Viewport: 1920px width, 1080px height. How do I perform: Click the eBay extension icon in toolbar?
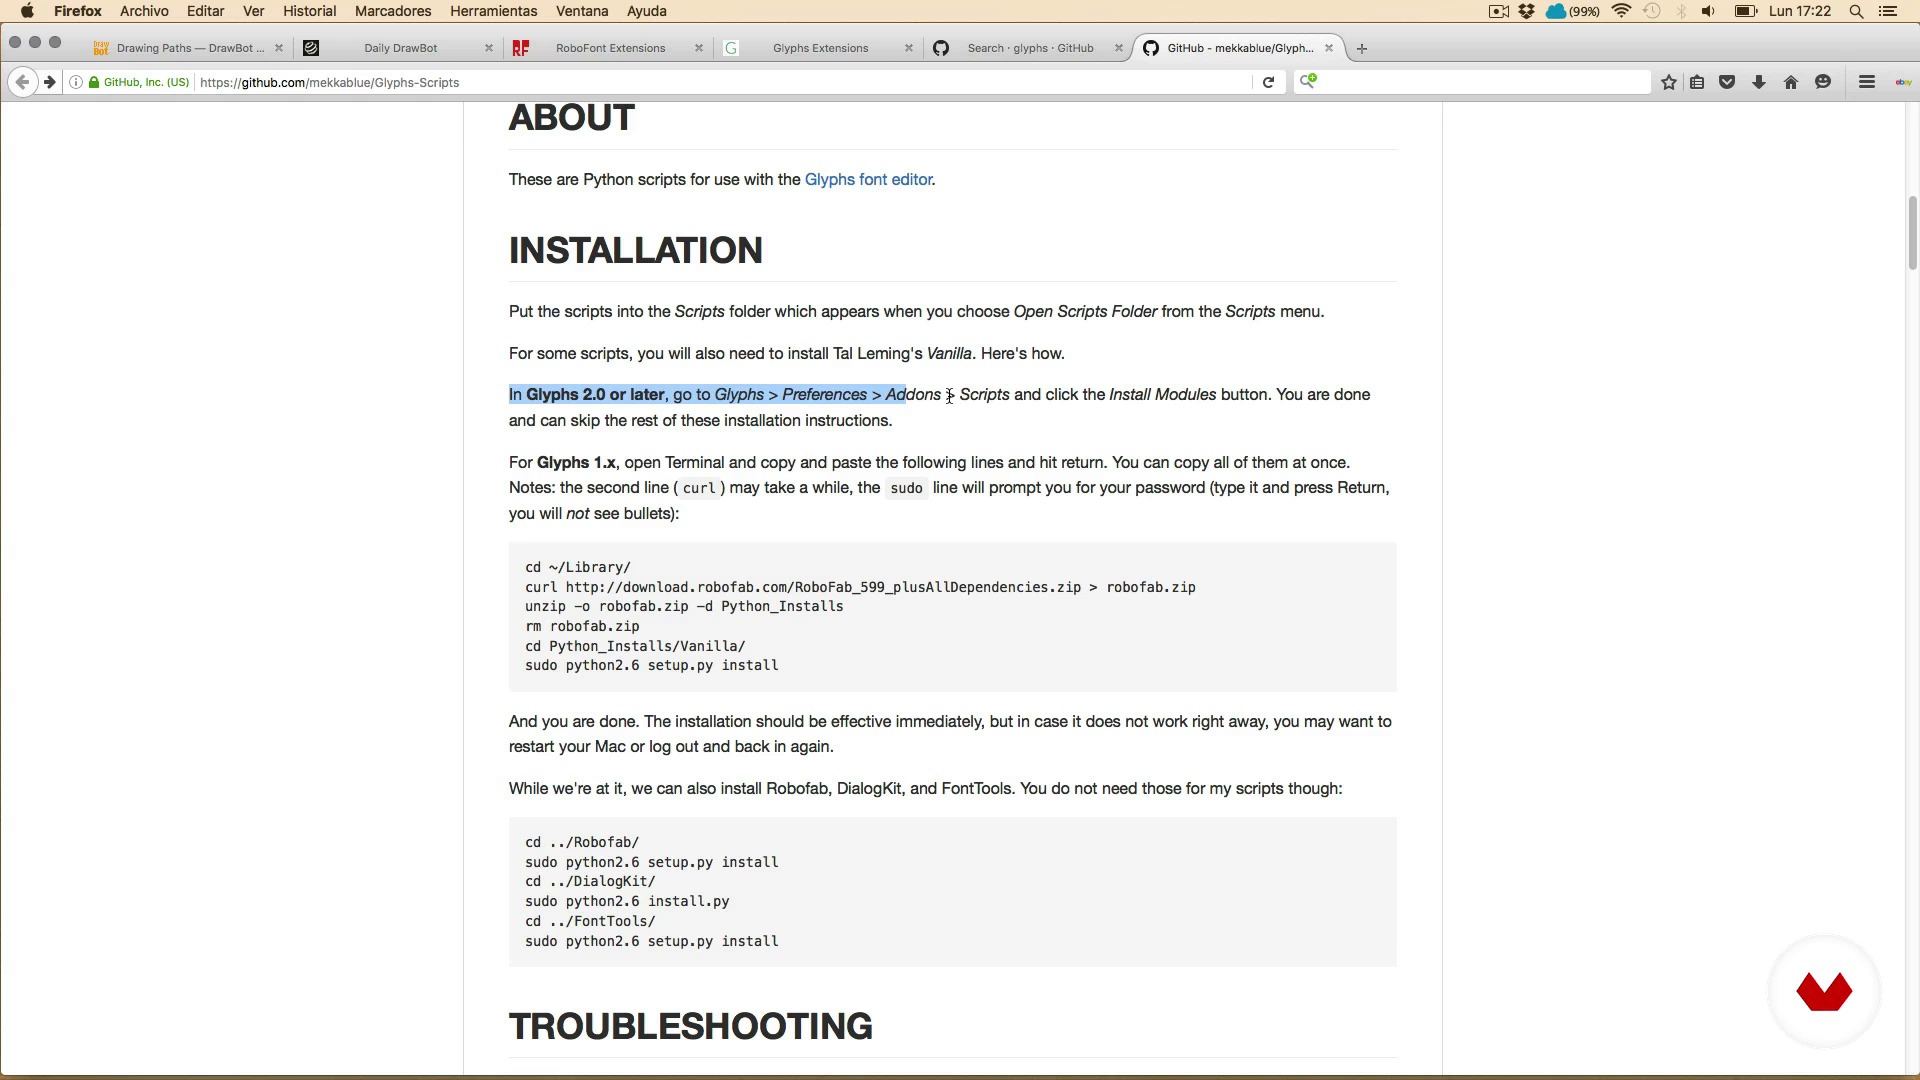pyautogui.click(x=1902, y=82)
